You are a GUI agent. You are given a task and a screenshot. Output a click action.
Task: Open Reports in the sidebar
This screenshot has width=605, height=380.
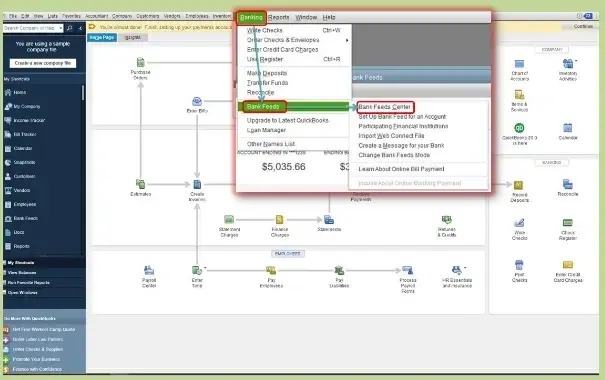(x=21, y=246)
